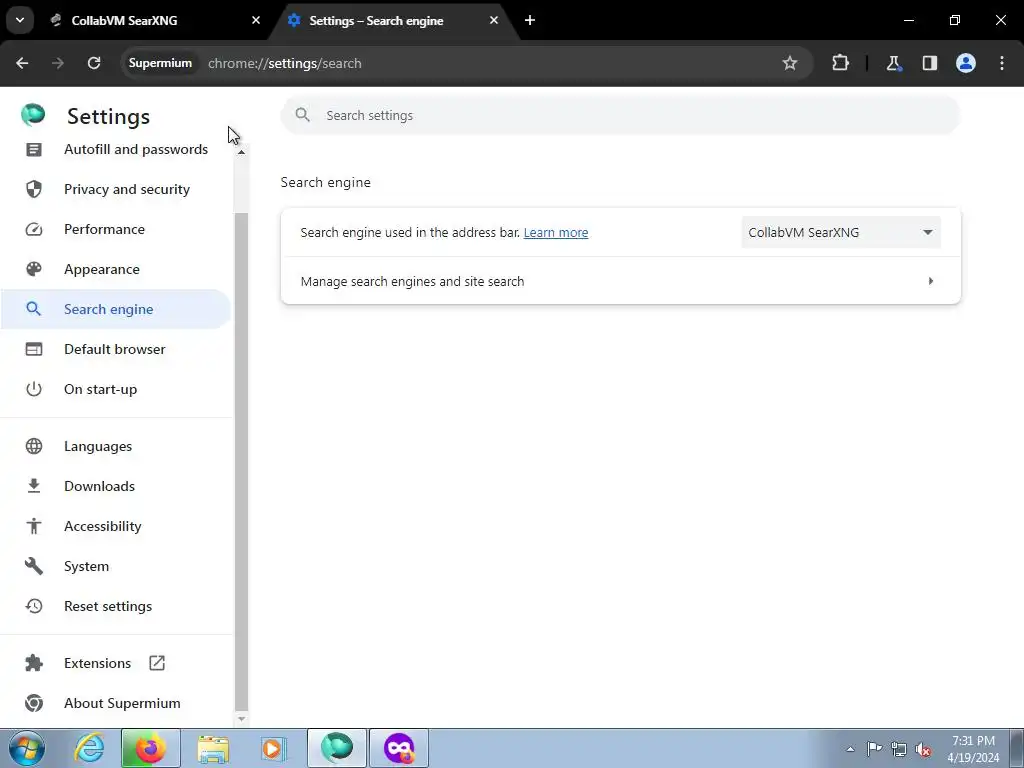This screenshot has width=1024, height=768.
Task: Open Default browser settings
Action: pyautogui.click(x=116, y=349)
